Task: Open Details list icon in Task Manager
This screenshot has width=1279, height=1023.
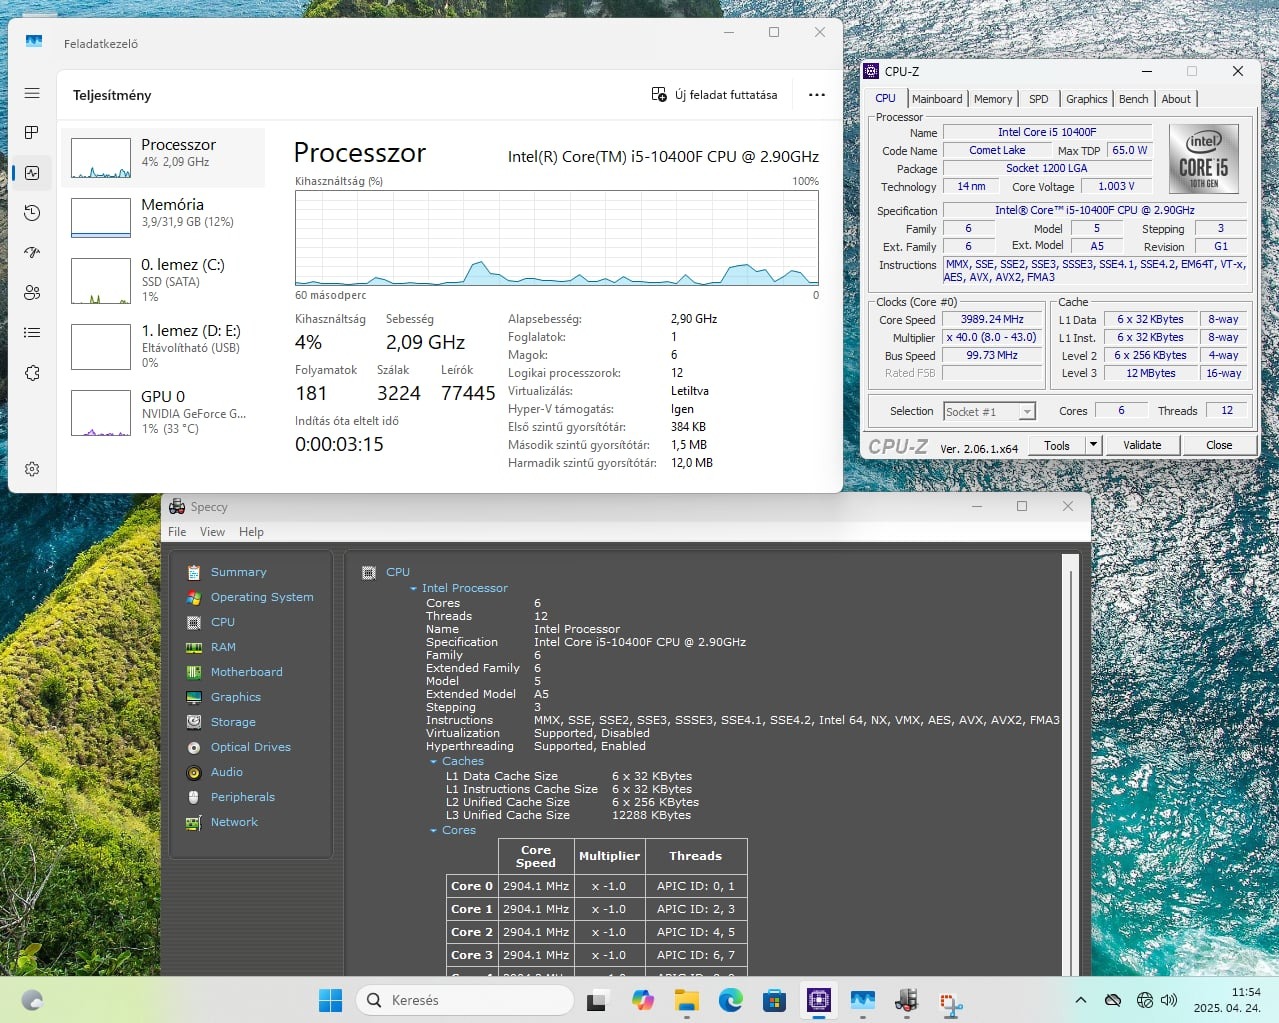Action: 32,333
